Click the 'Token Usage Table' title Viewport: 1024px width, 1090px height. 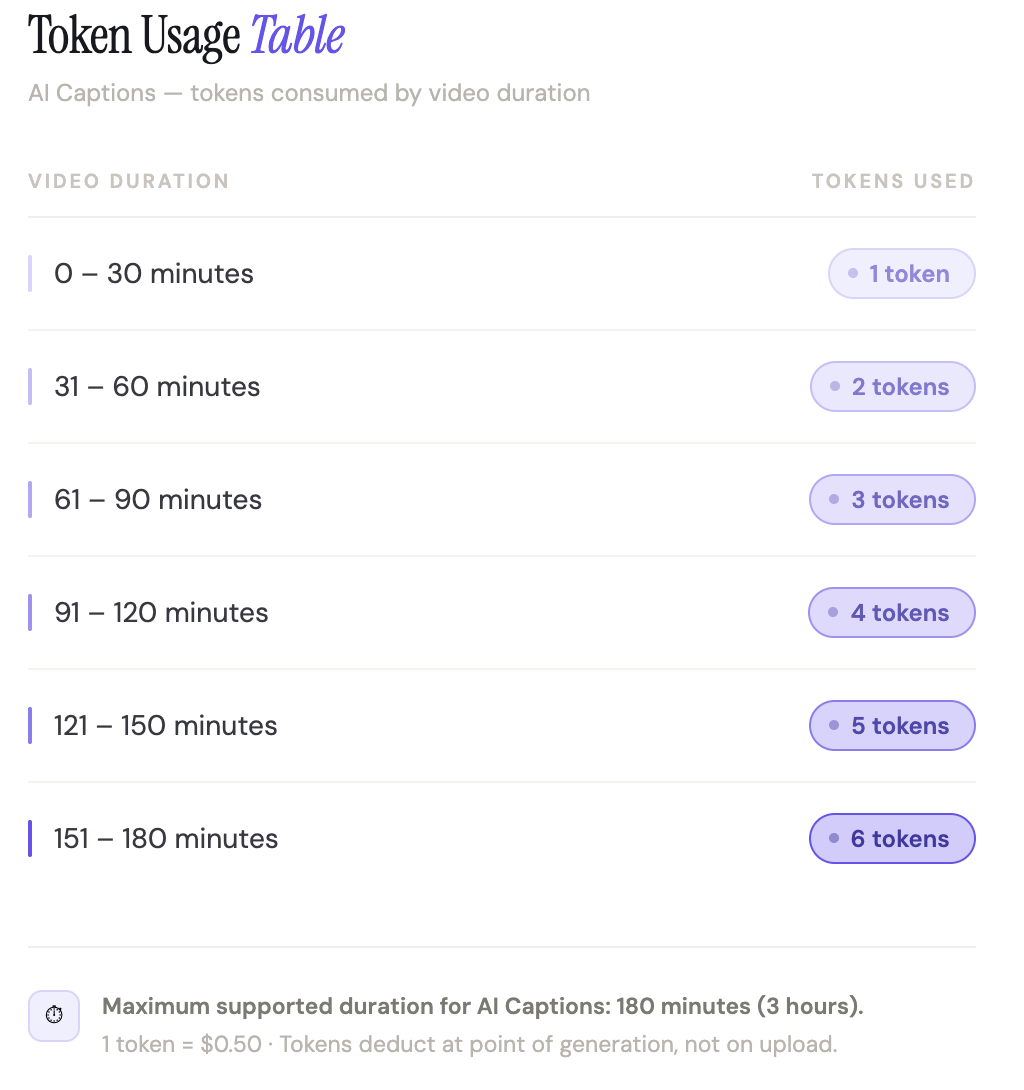coord(187,37)
